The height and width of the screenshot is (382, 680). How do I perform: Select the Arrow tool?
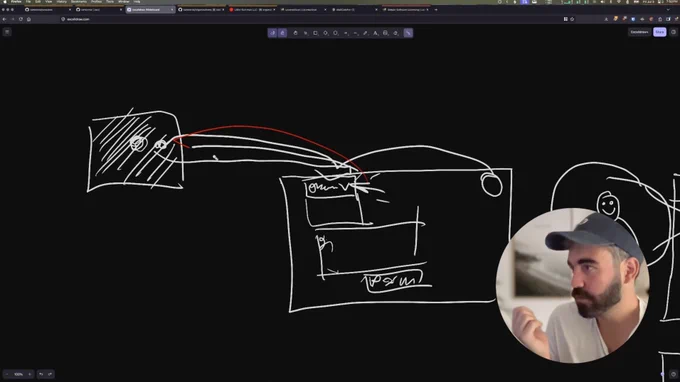(x=346, y=33)
